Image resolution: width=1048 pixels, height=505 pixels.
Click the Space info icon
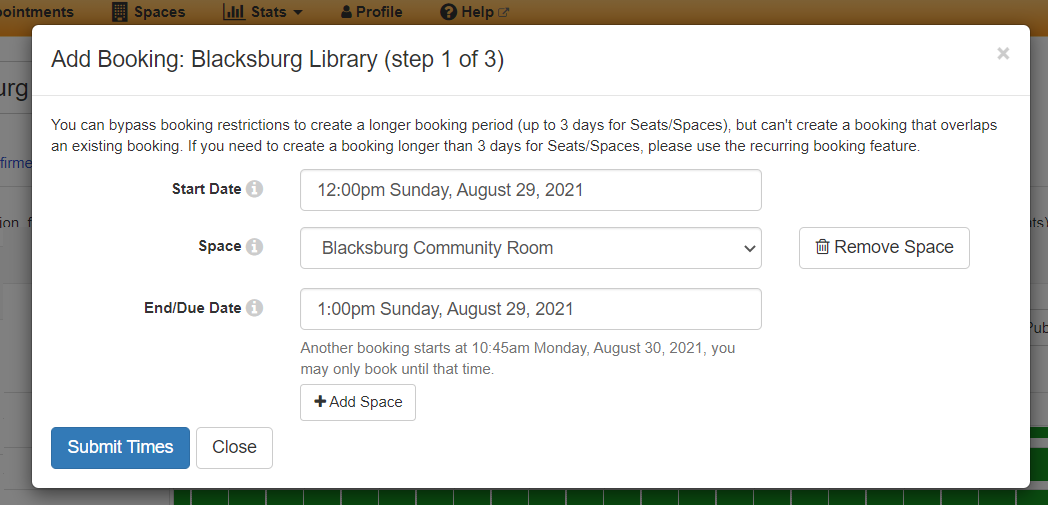254,246
